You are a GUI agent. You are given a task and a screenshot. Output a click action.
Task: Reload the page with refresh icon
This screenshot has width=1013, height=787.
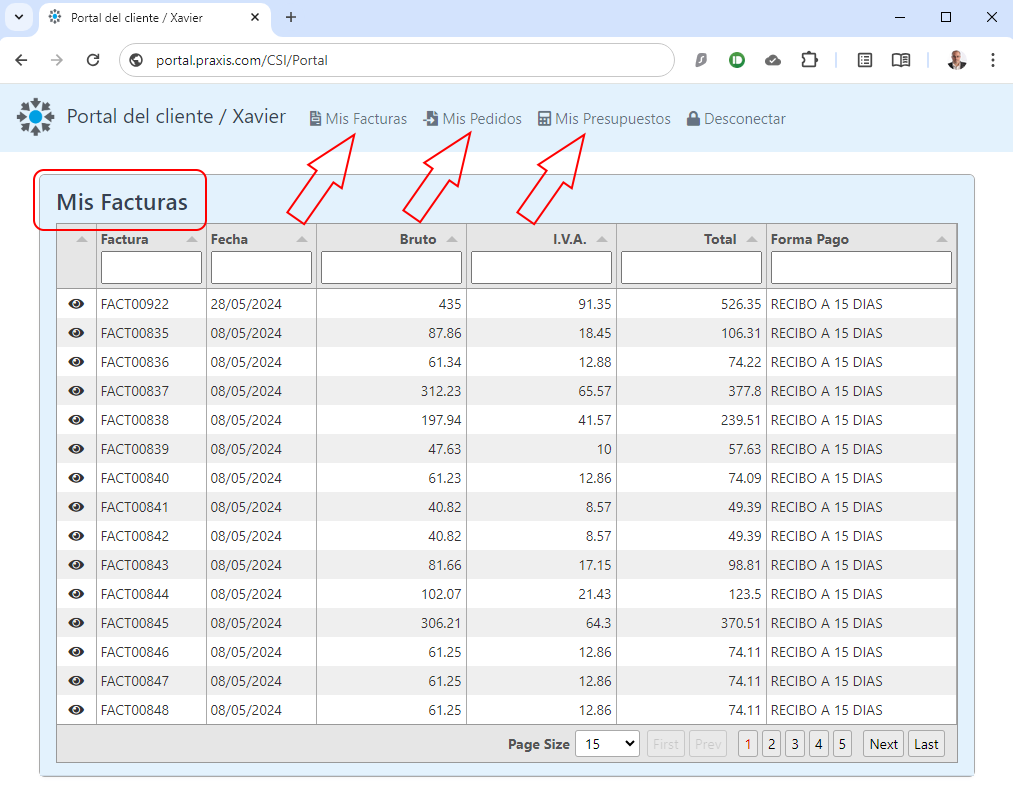pyautogui.click(x=93, y=60)
